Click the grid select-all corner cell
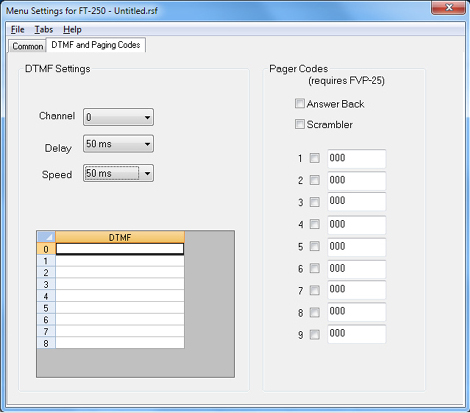This screenshot has height=413, width=470. point(46,237)
